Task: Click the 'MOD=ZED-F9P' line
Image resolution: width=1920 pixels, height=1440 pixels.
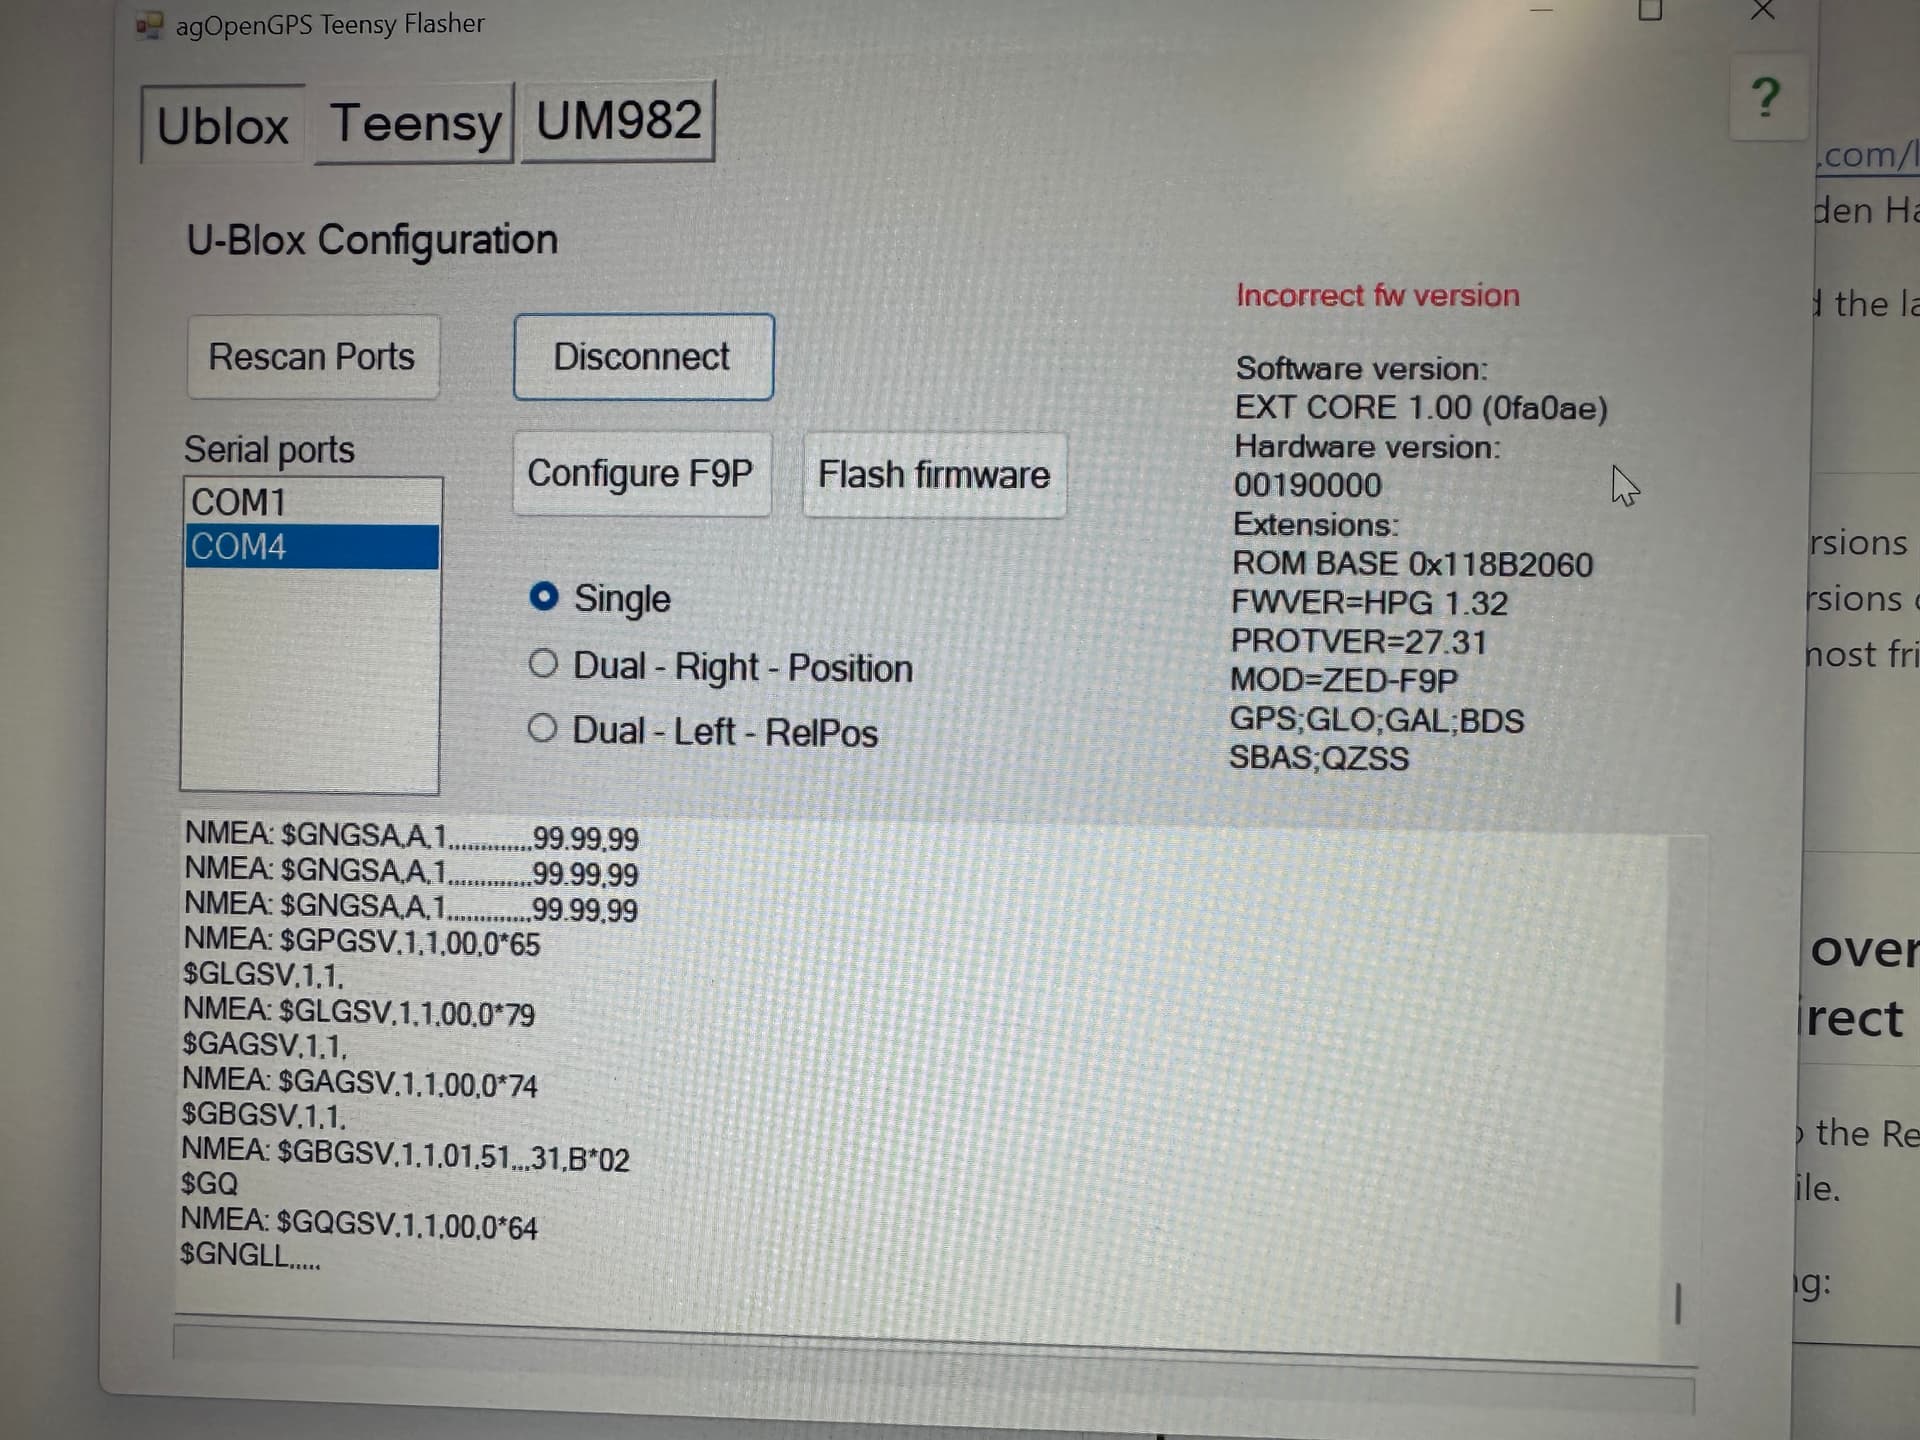Action: pos(1344,681)
